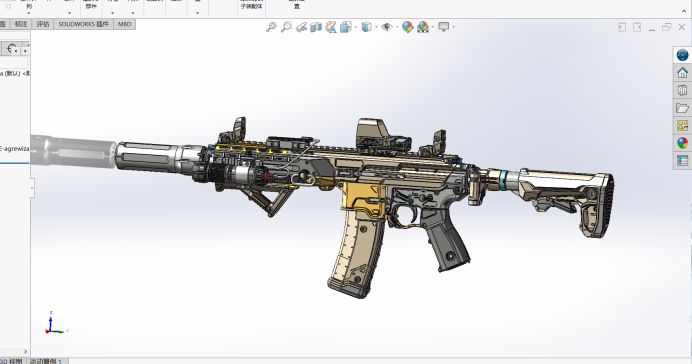Viewport: 692px width, 364px height.
Task: Restore down the document window
Action: pyautogui.click(x=666, y=27)
